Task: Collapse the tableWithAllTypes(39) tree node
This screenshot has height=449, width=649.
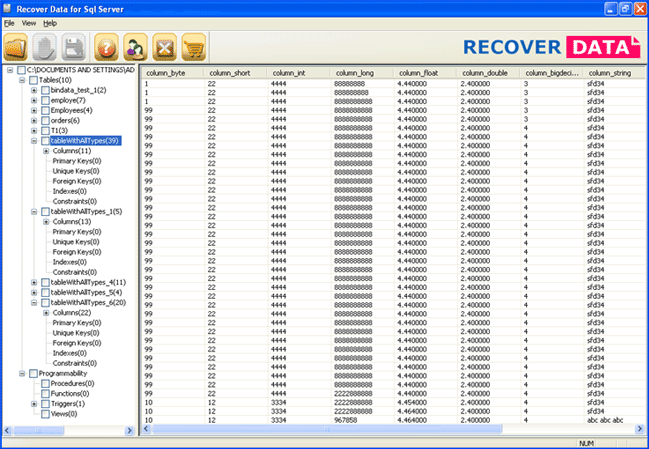Action: [34, 141]
